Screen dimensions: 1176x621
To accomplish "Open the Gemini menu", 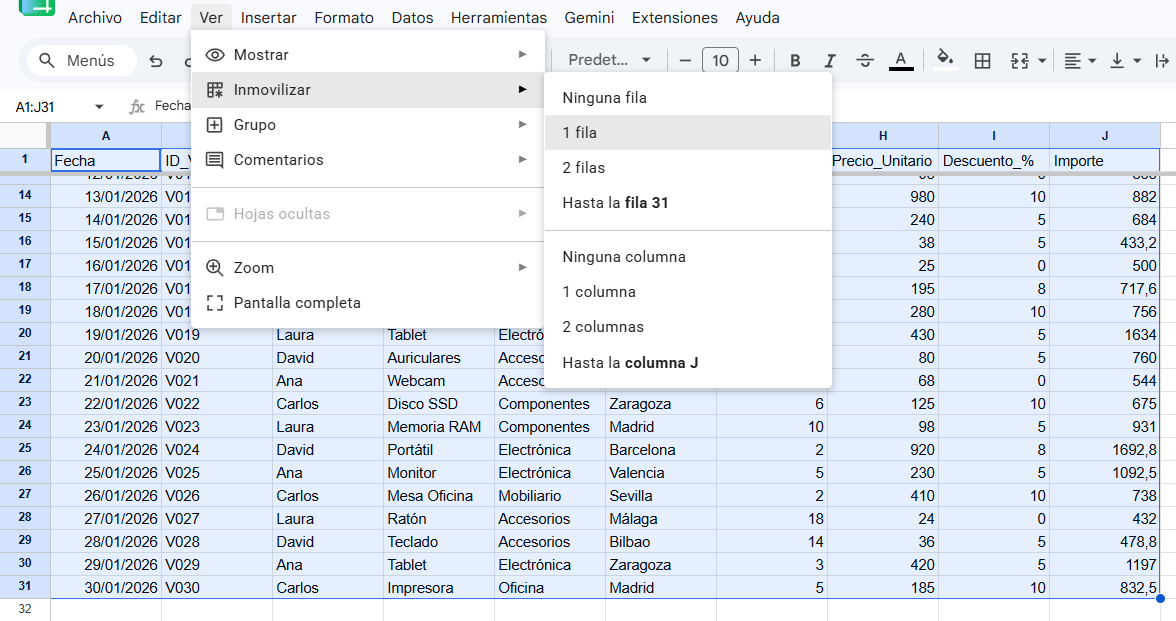I will 590,17.
